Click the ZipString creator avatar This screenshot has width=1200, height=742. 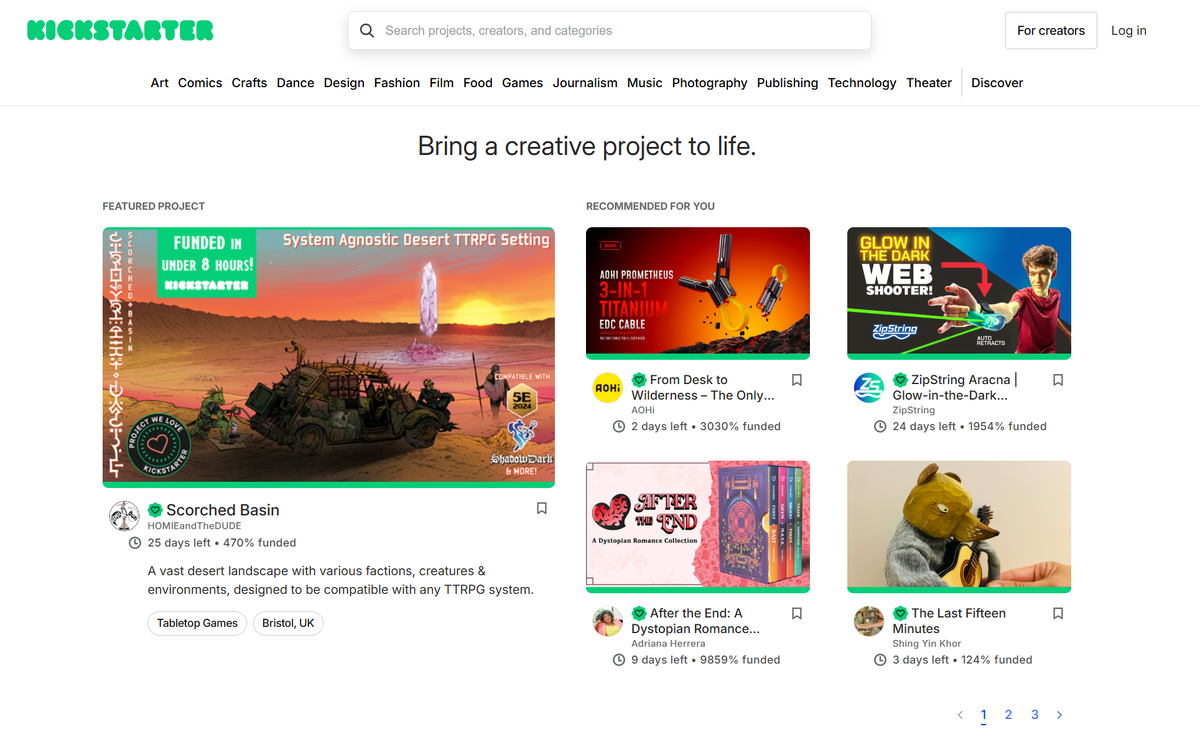pyautogui.click(x=869, y=388)
